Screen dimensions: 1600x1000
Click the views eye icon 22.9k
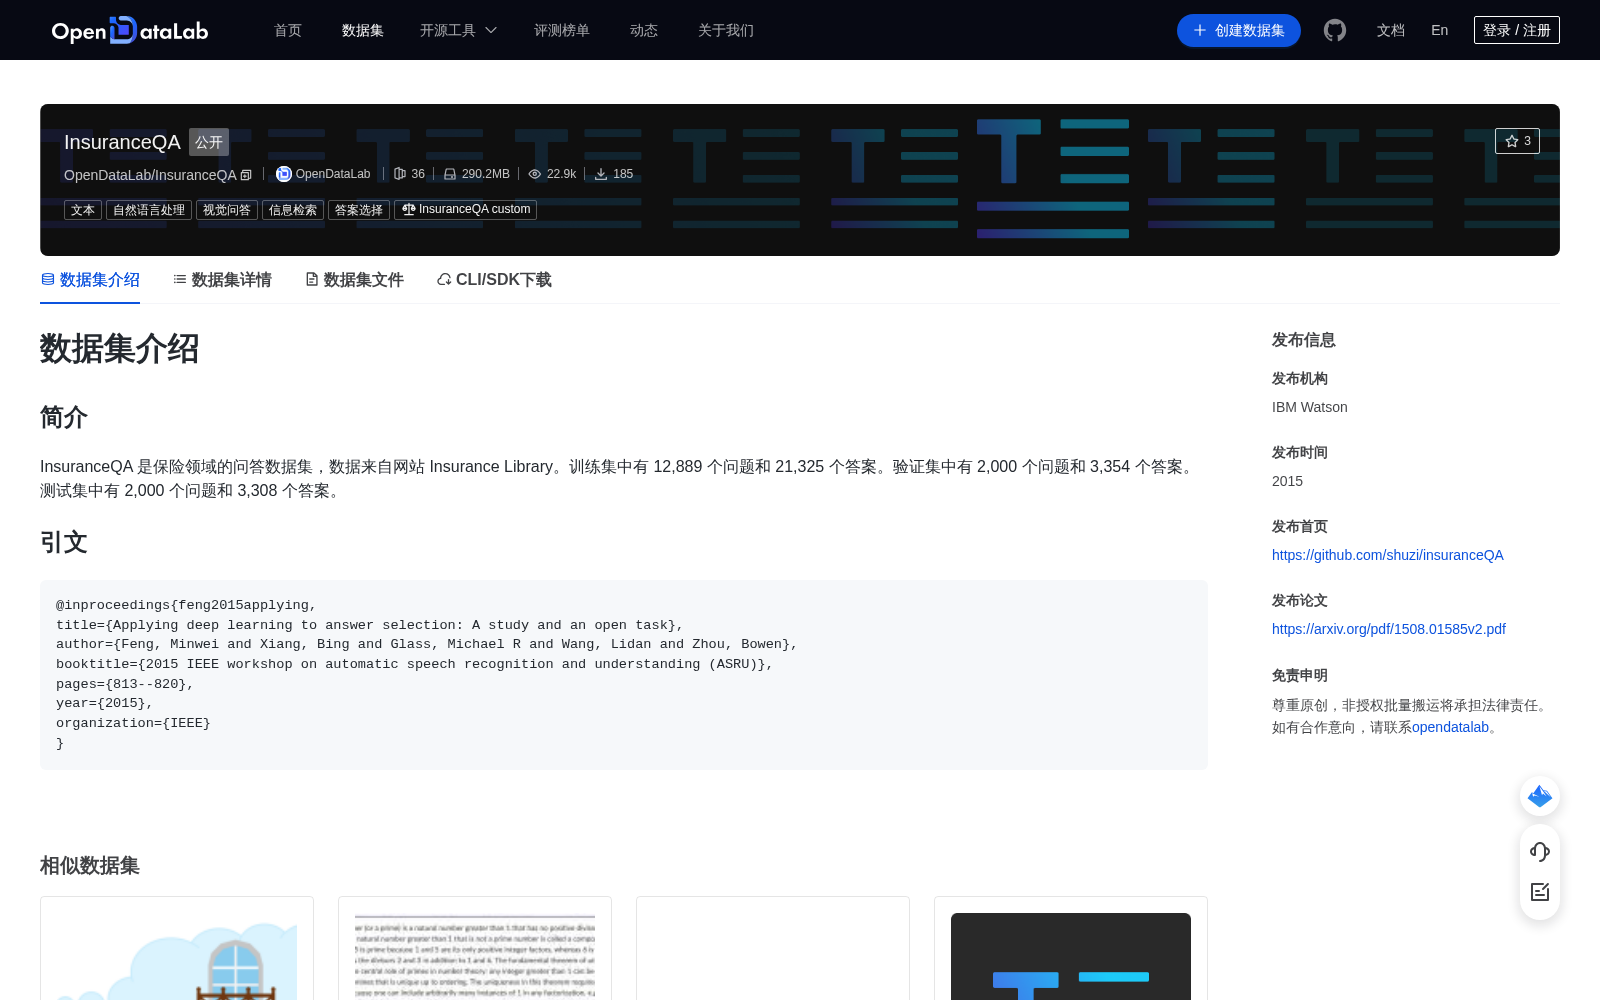pyautogui.click(x=535, y=174)
